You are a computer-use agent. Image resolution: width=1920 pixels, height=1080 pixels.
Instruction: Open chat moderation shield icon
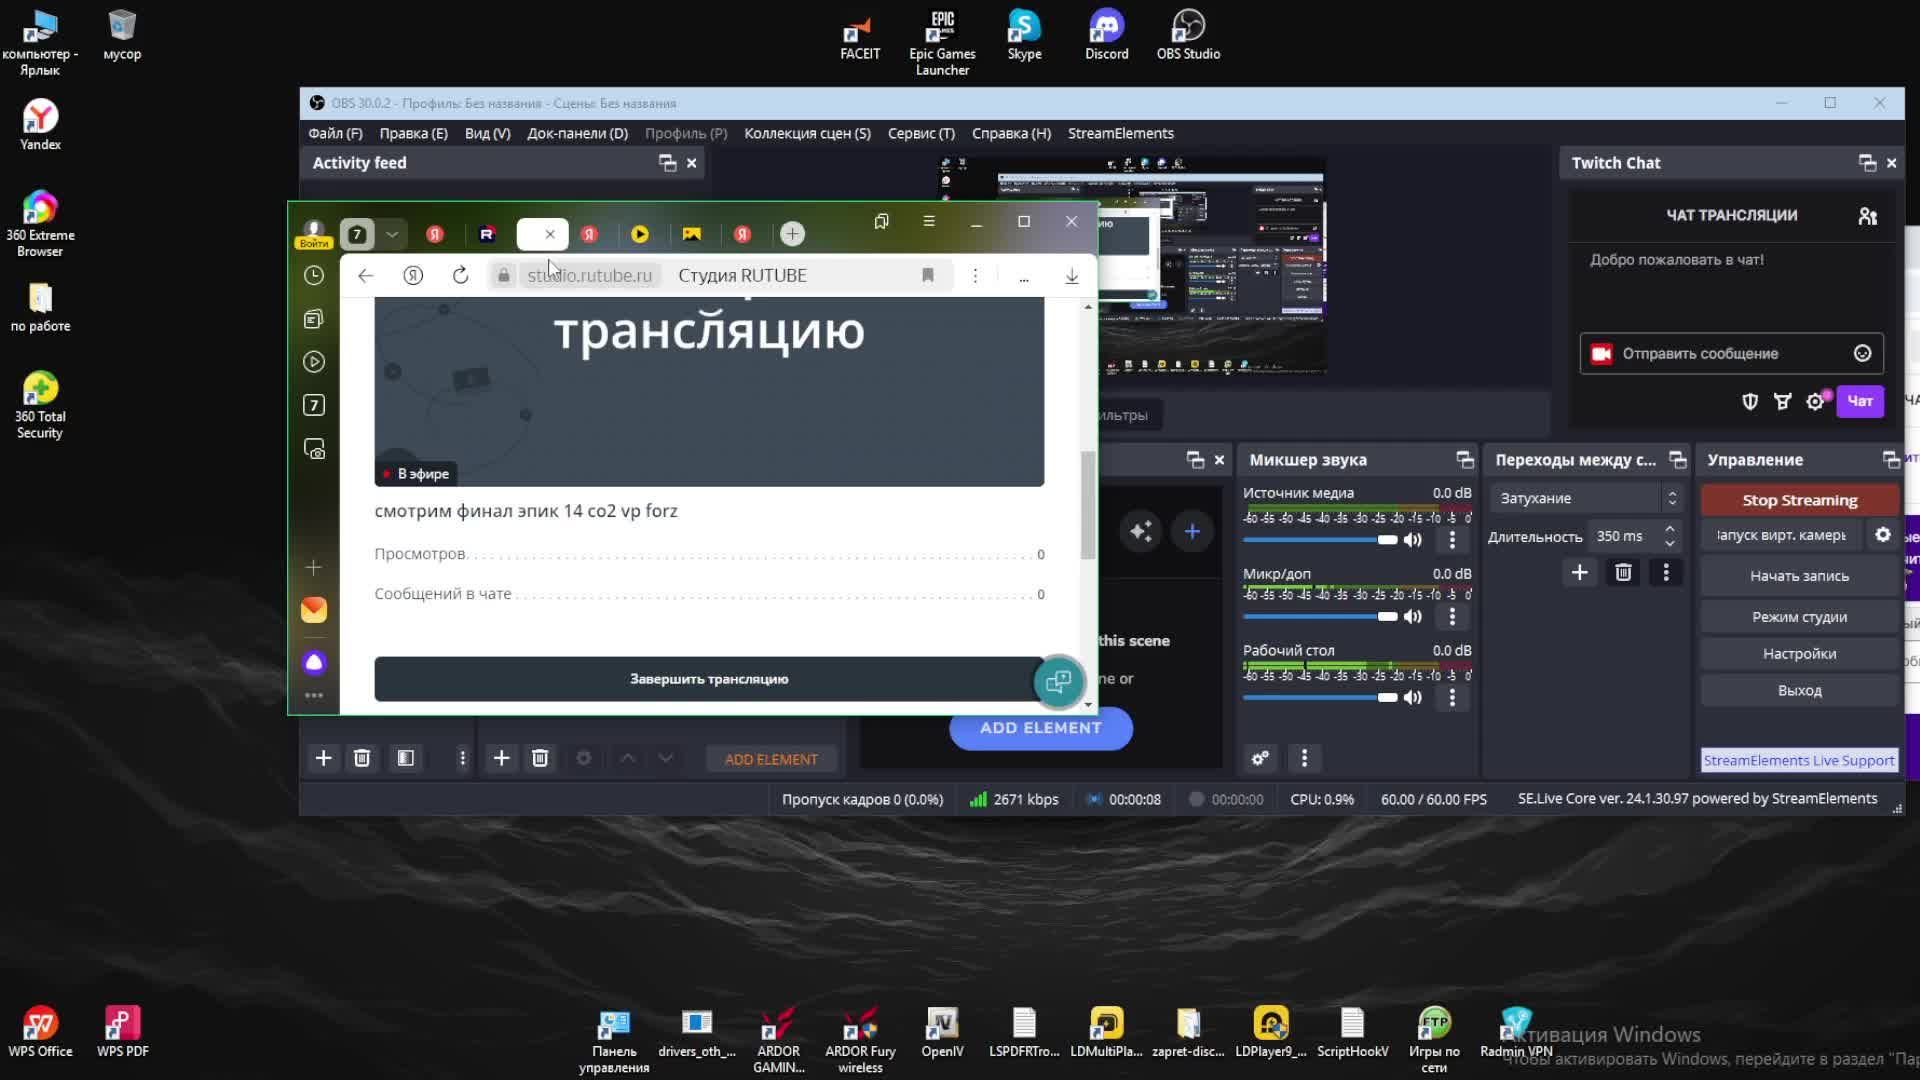tap(1750, 401)
